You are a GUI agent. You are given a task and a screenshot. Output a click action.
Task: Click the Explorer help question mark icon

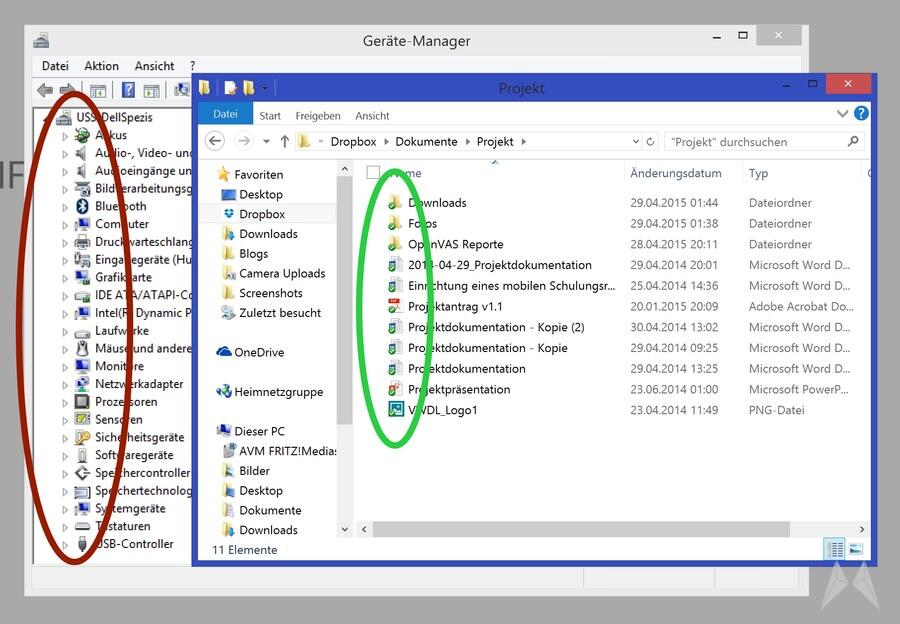coord(861,114)
